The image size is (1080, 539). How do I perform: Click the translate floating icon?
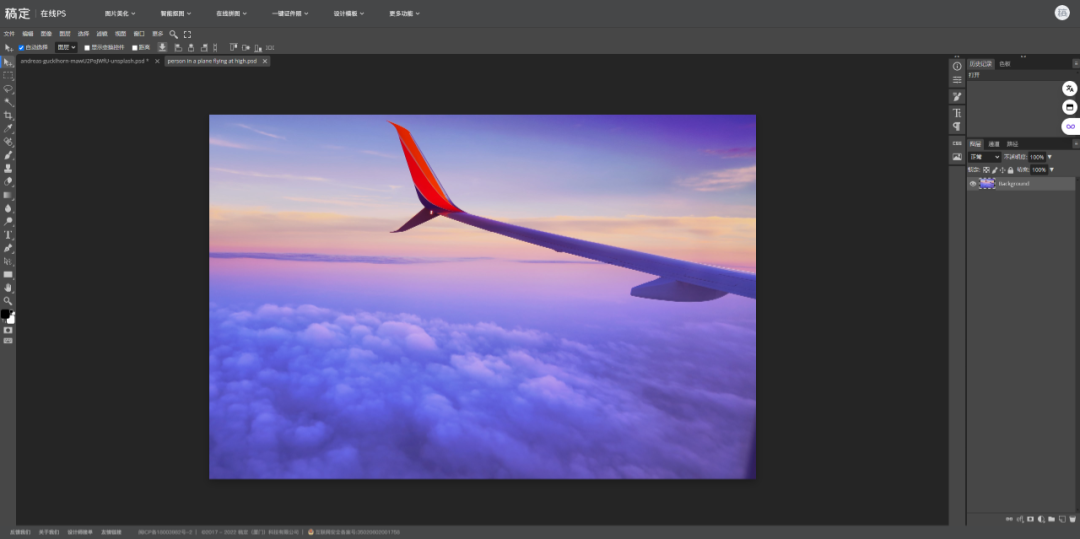point(1069,88)
